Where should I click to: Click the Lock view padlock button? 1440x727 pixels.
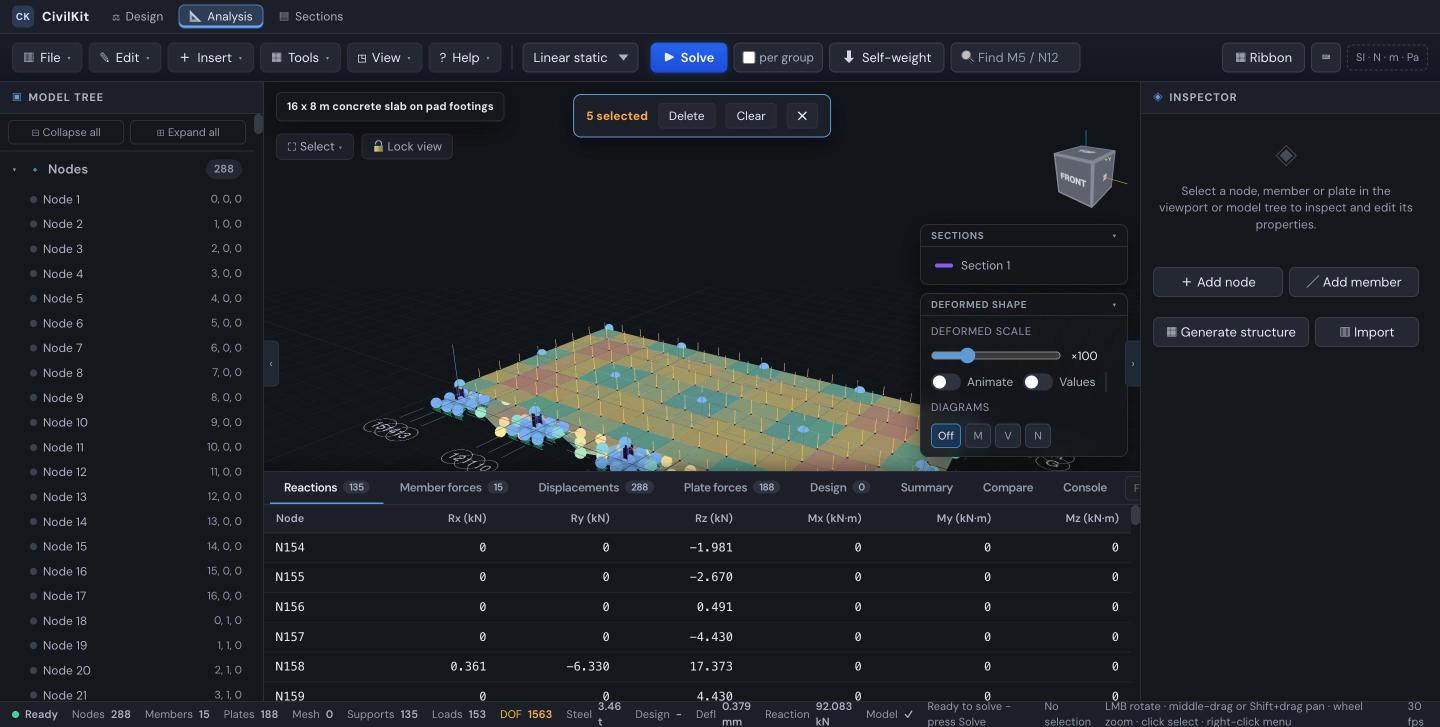407,146
